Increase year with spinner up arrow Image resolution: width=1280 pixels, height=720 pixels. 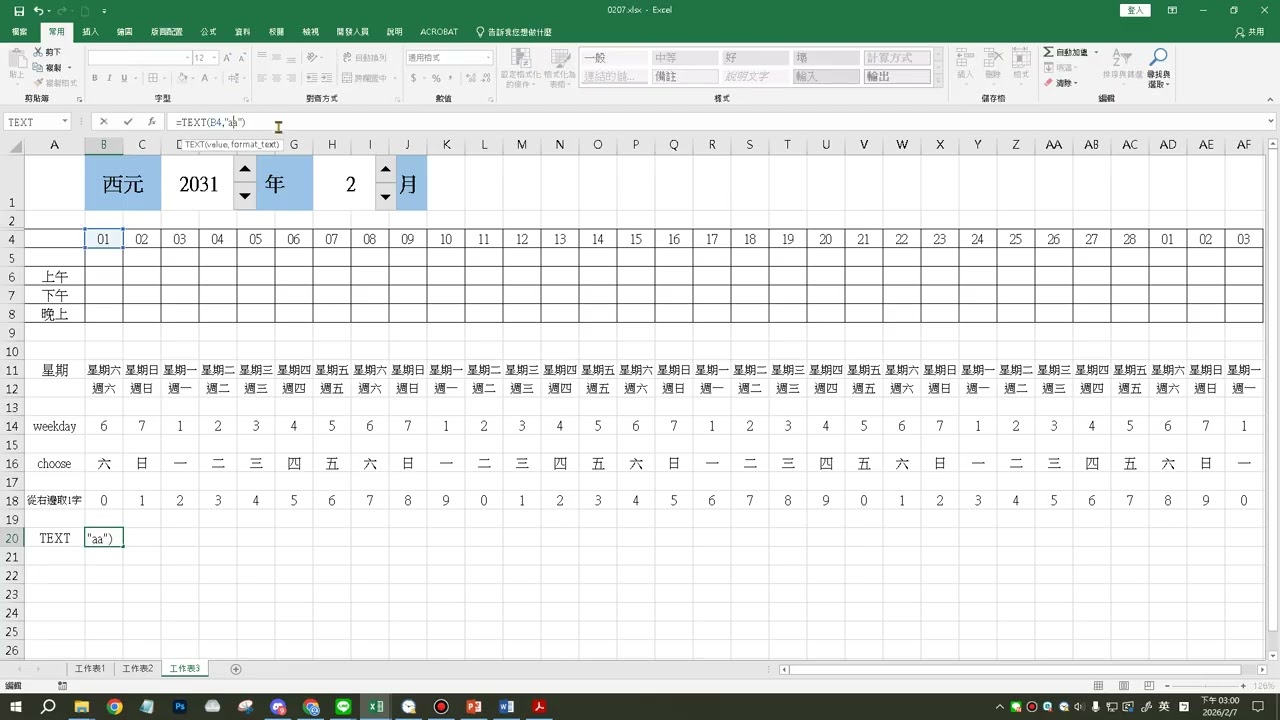(245, 169)
